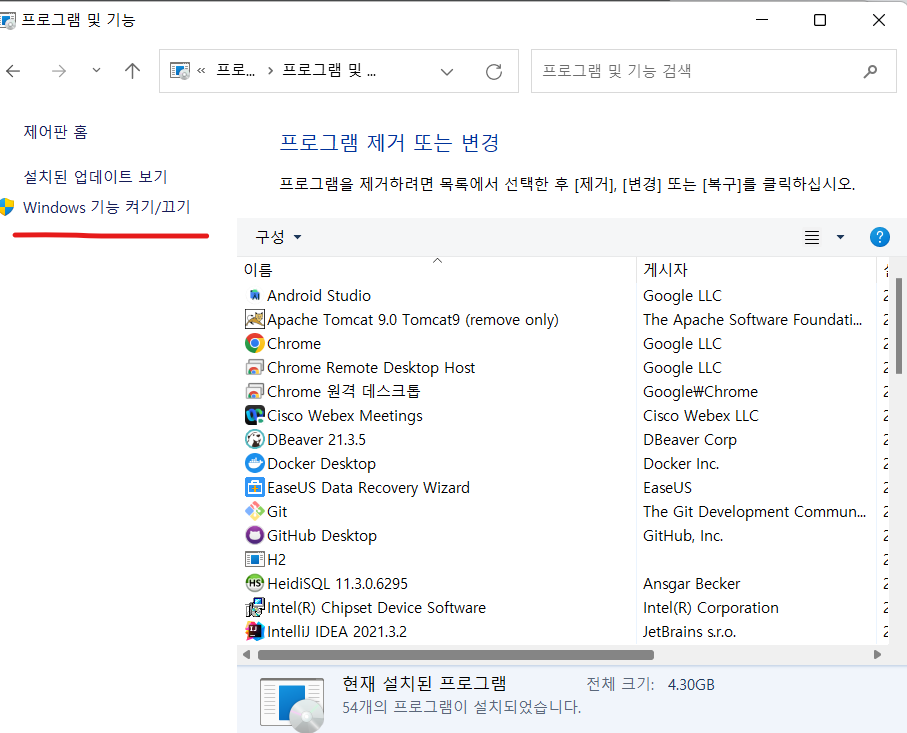This screenshot has width=907, height=733.
Task: Click the Git program icon
Action: (255, 511)
